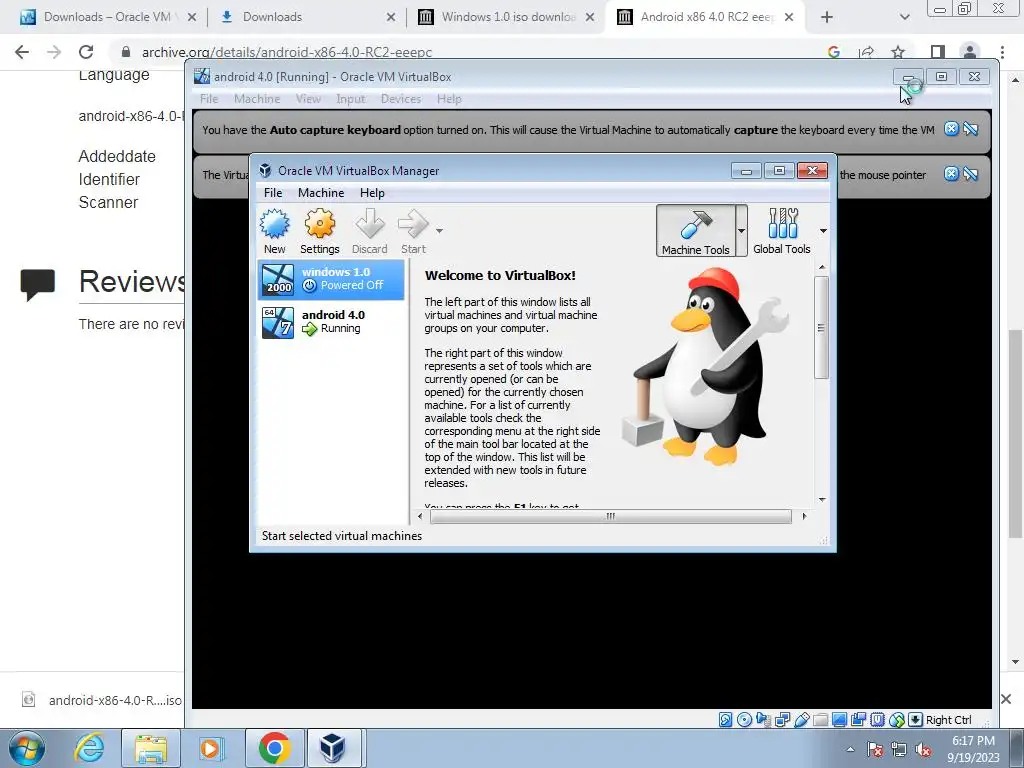Click the Discard toolbar icon
The height and width of the screenshot is (768, 1024).
pyautogui.click(x=370, y=231)
